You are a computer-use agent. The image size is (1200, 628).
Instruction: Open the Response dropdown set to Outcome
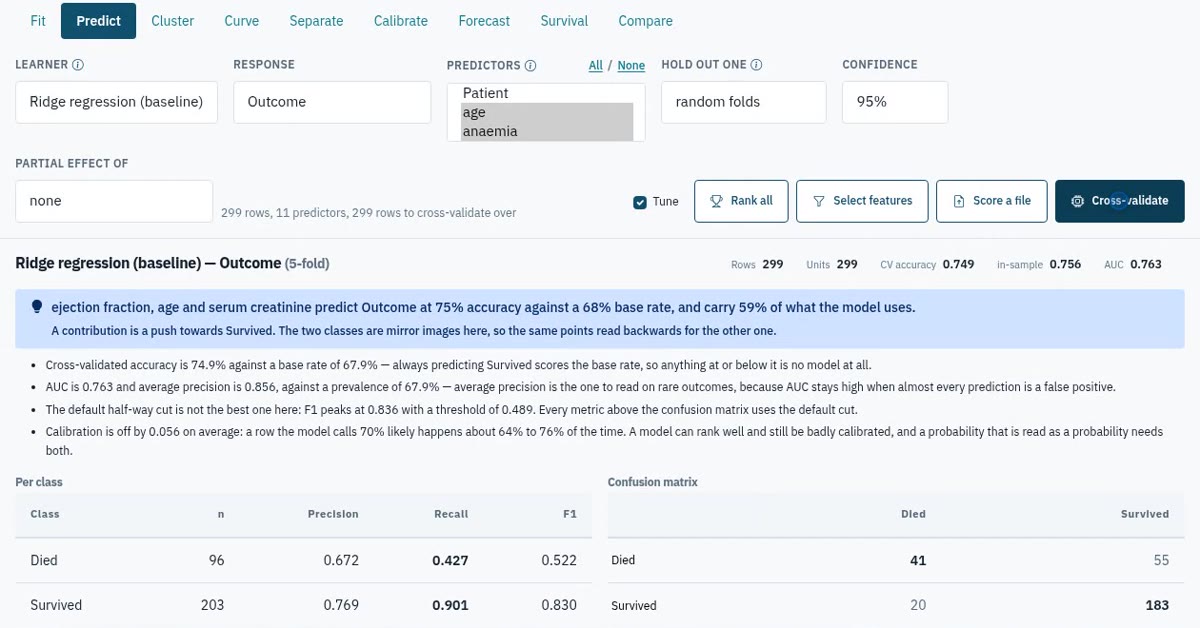coord(332,102)
